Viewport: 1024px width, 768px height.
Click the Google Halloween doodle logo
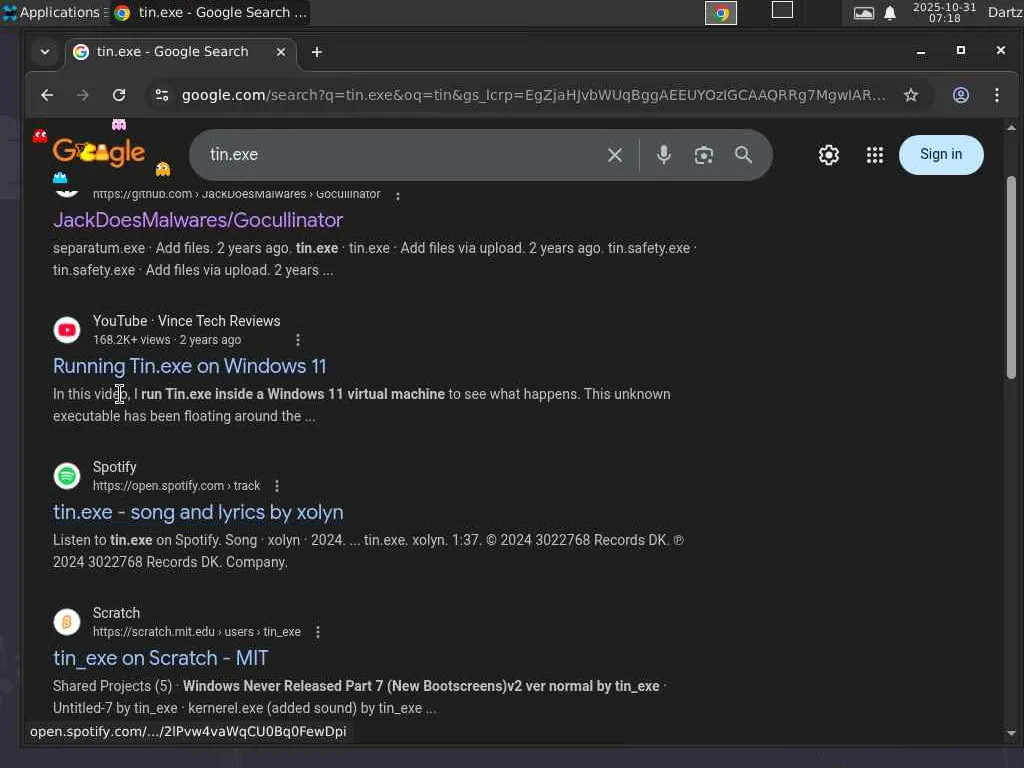[x=99, y=153]
